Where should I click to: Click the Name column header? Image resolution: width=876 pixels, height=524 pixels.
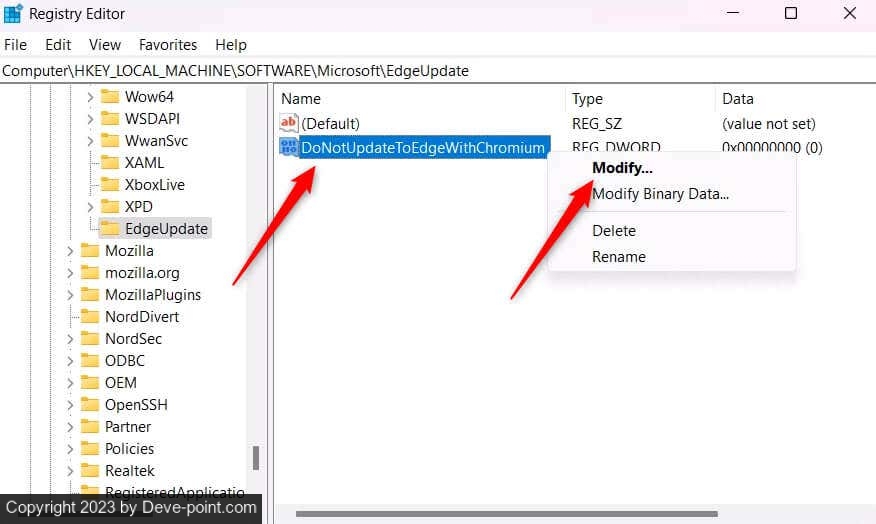click(x=301, y=99)
